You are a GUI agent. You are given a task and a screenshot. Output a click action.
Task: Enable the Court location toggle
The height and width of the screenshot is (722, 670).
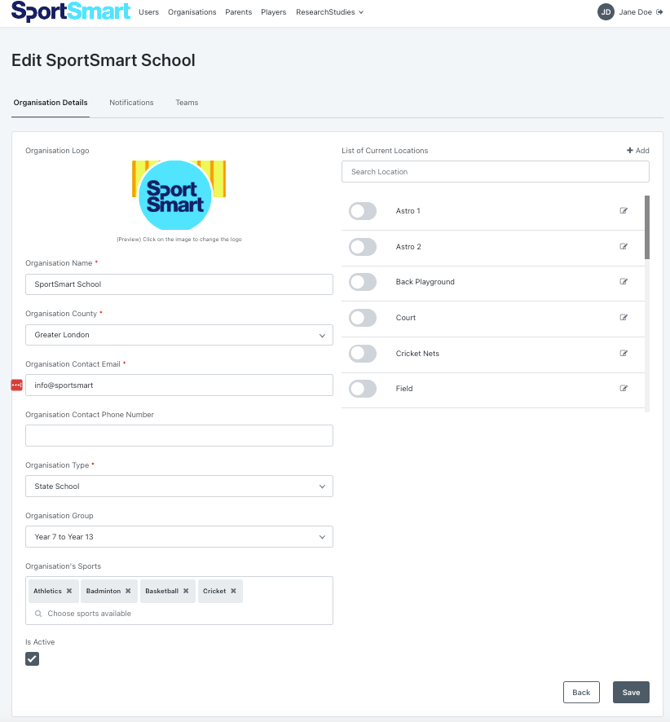pos(362,318)
